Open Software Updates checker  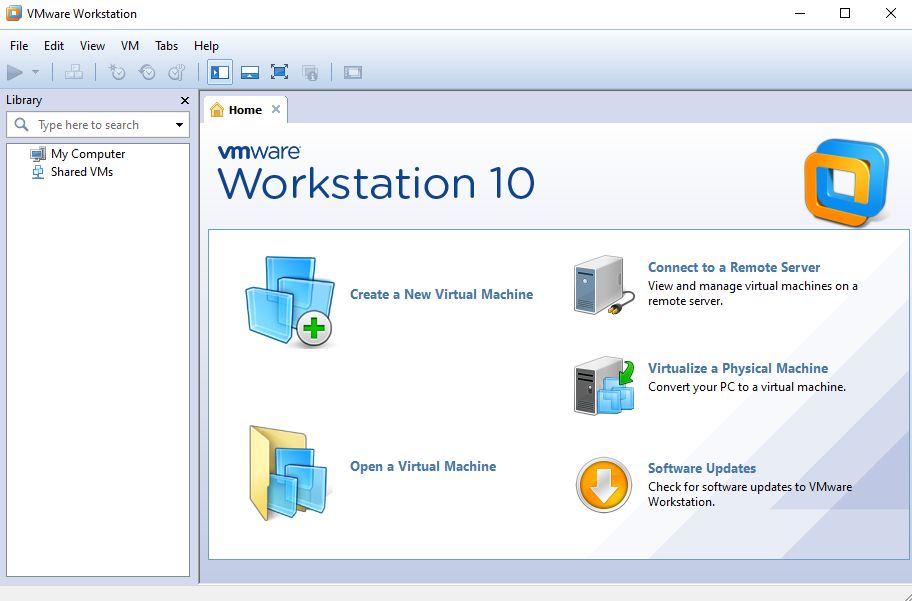click(x=701, y=468)
